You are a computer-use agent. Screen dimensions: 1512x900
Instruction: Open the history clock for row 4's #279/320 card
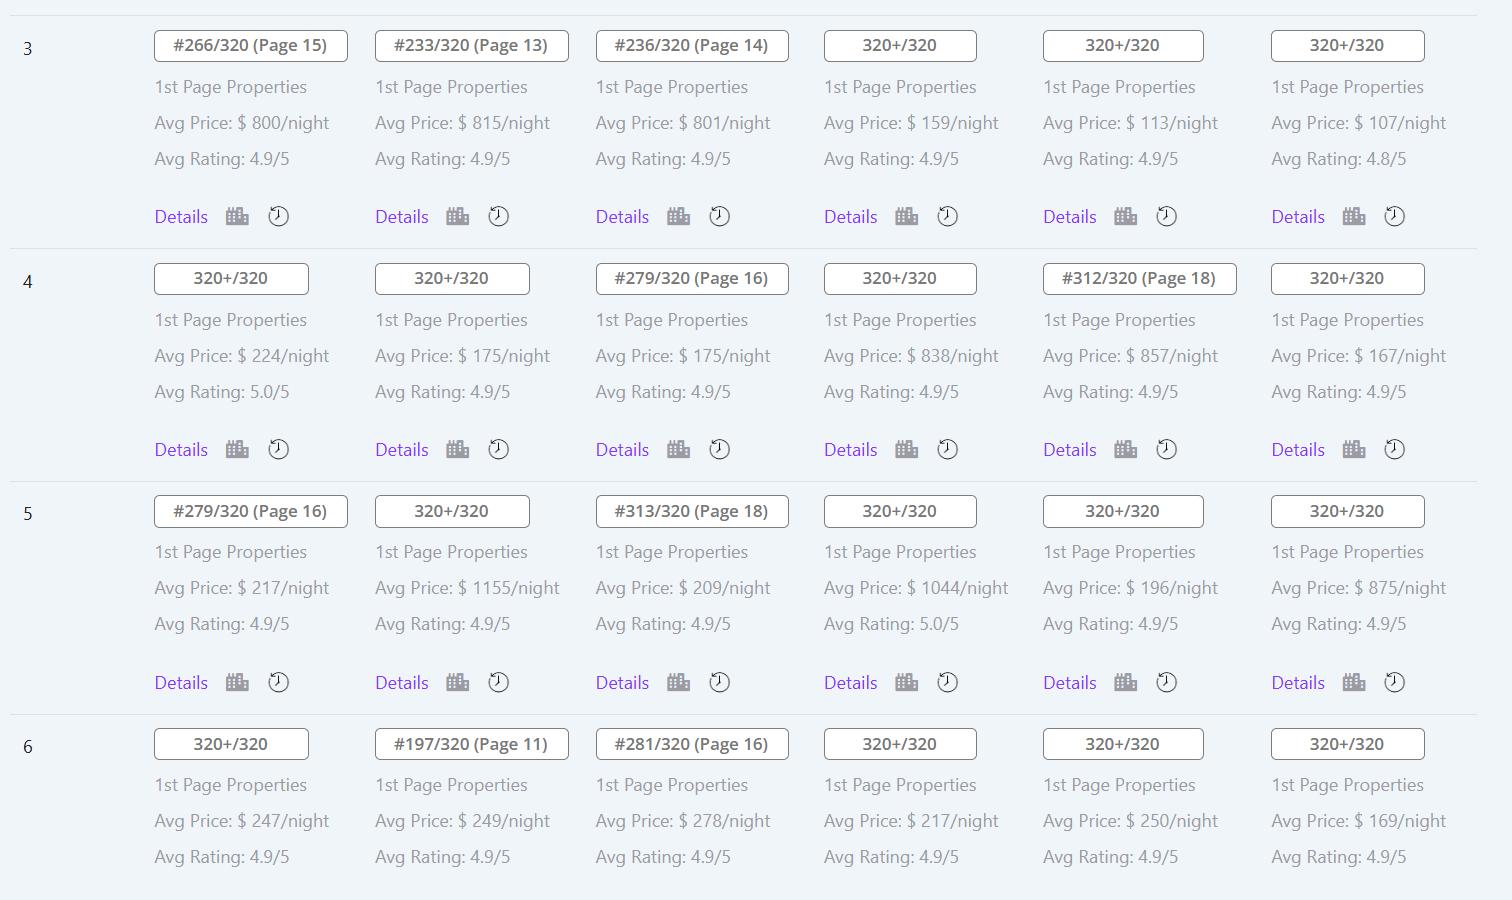719,449
